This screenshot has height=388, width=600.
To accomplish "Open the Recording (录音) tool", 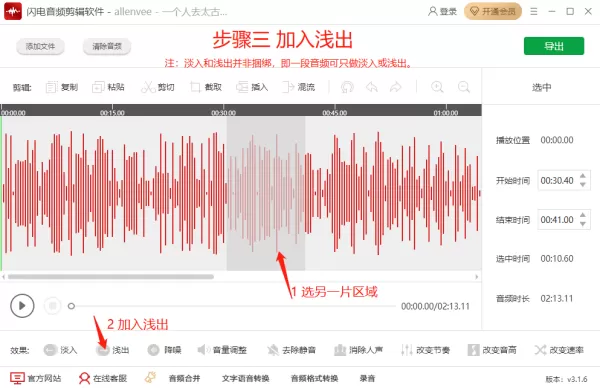I will click(x=367, y=378).
